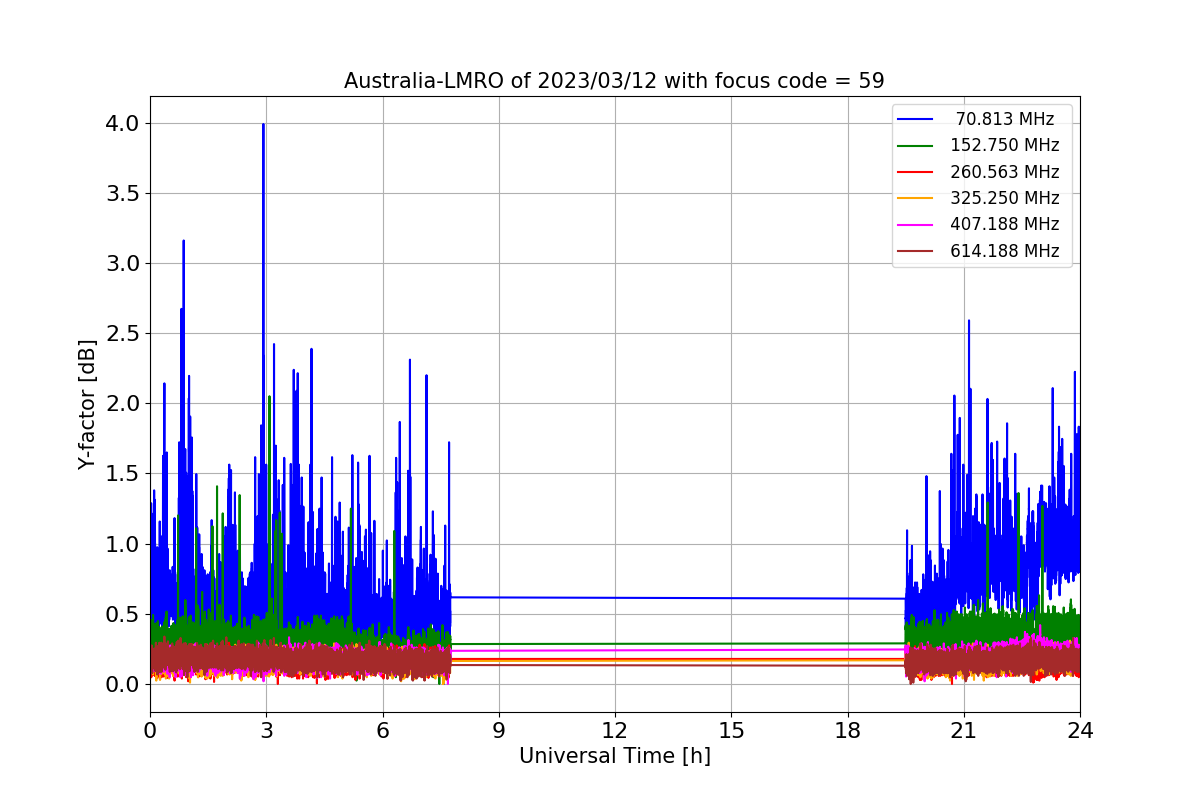1200x800 pixels.
Task: Select the 70.813 MHz legend label
Action: [x=1005, y=119]
